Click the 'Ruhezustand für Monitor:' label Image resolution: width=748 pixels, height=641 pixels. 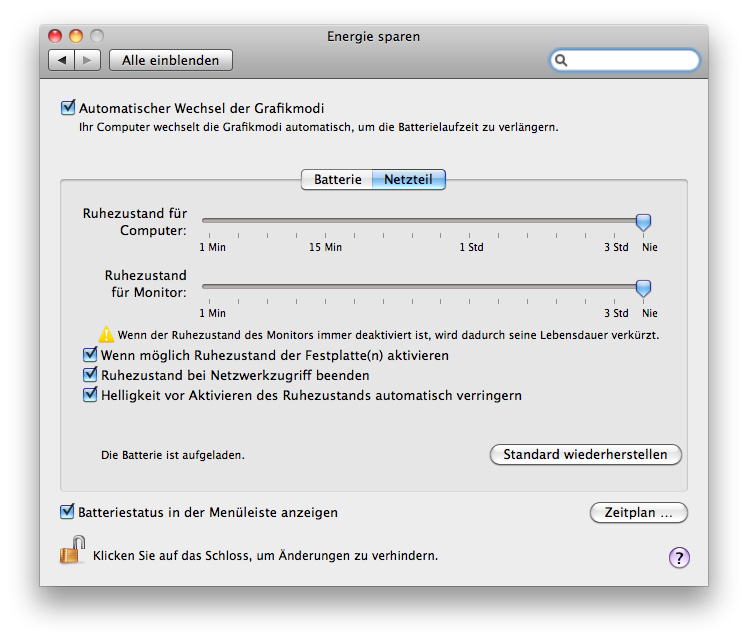(145, 284)
